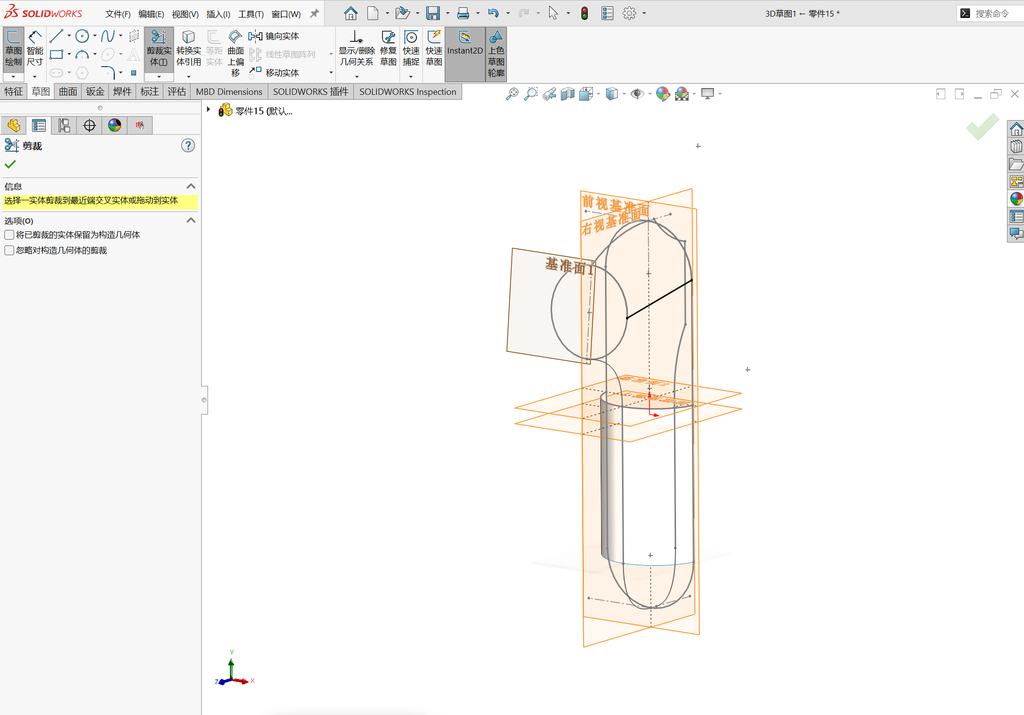Select the Spline sketch tool
1024x715 pixels.
click(108, 36)
